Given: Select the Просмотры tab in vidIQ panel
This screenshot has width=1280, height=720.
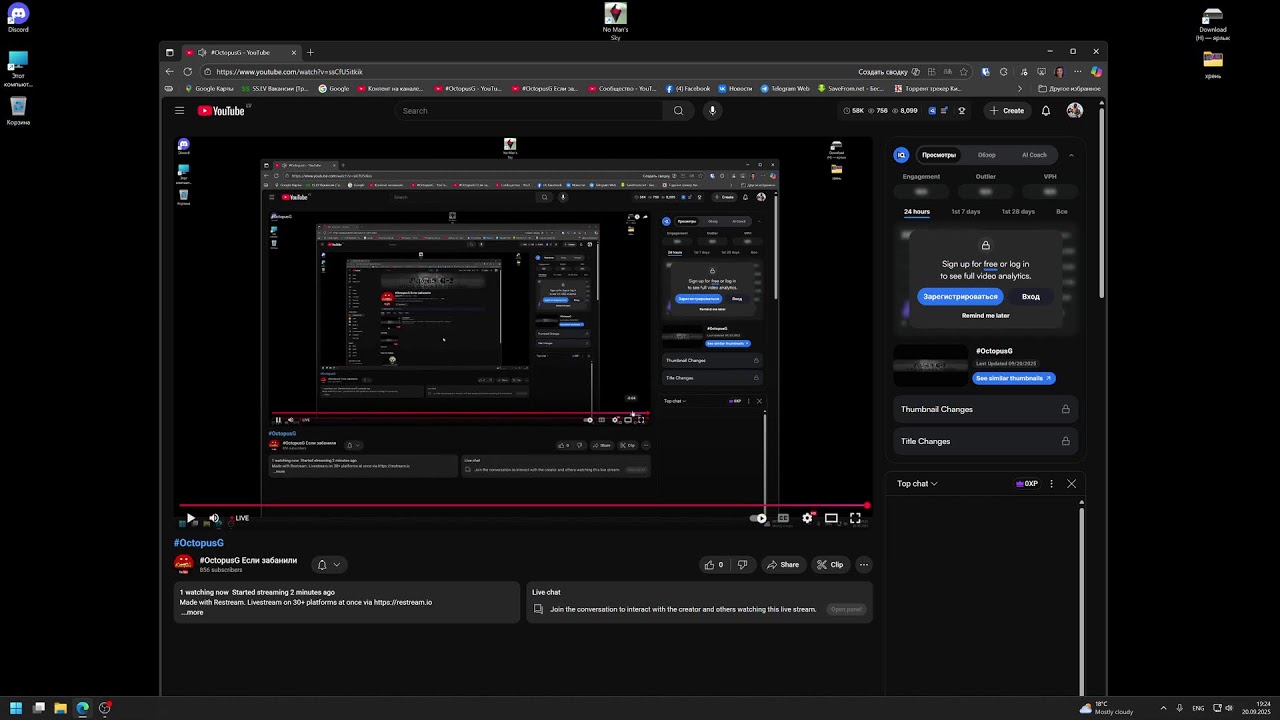Looking at the screenshot, I should click(x=939, y=155).
